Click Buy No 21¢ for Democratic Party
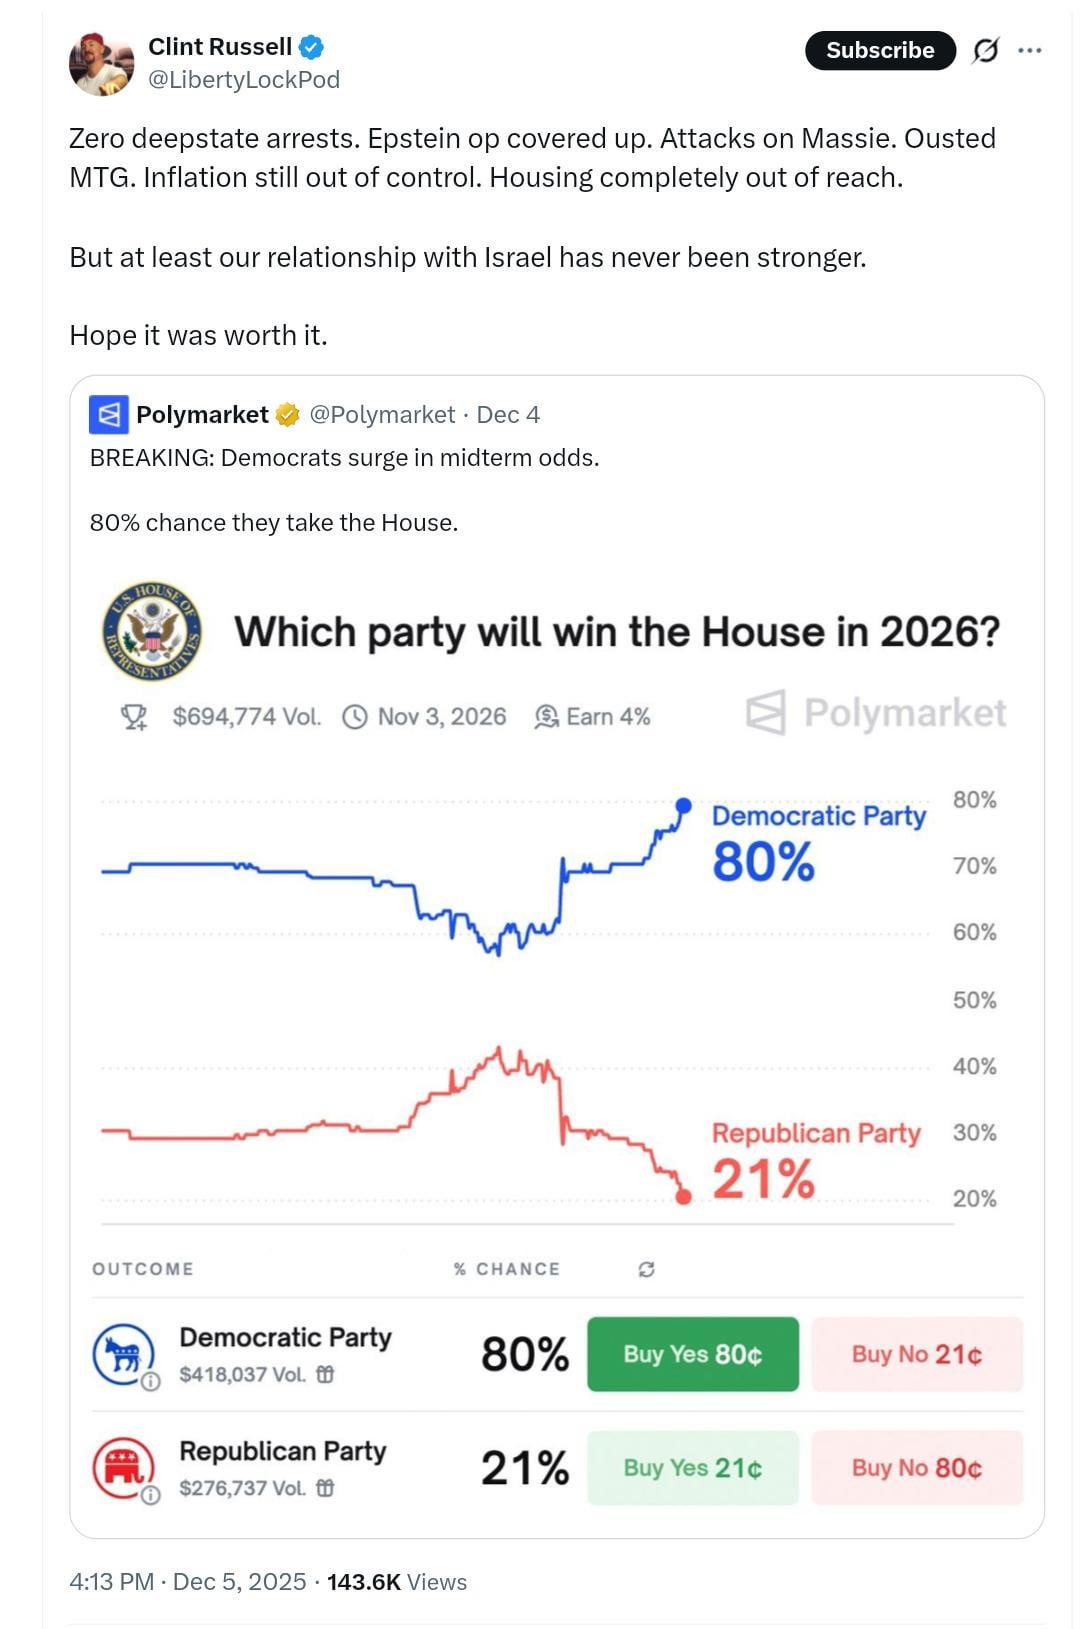 [916, 1354]
